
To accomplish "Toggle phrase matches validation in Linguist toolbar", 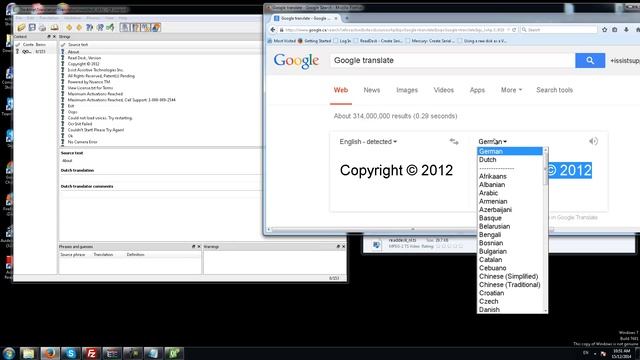I will click(146, 27).
